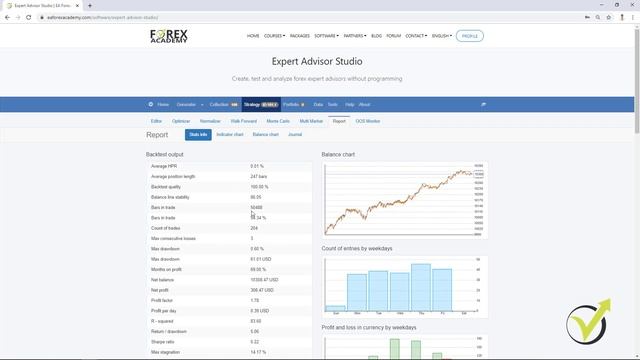Click the Stats info button
This screenshot has height=360, width=640.
[x=198, y=135]
